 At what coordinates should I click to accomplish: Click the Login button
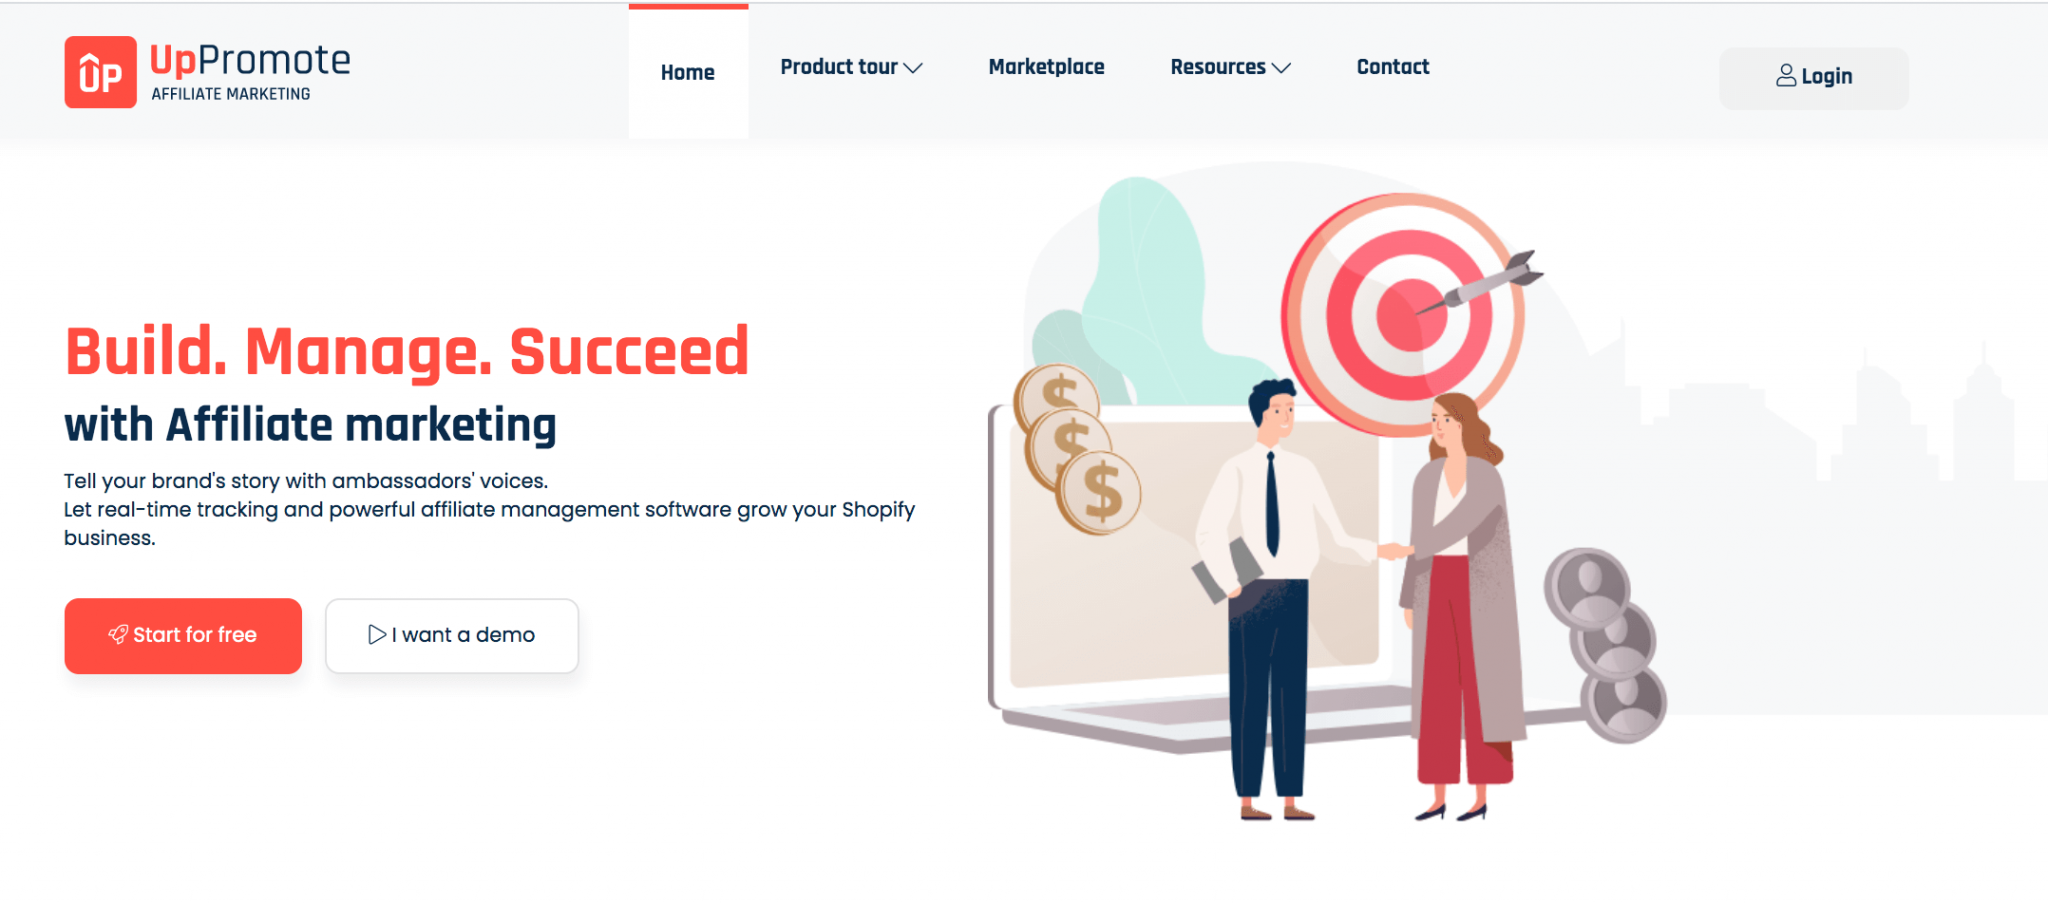[x=1813, y=77]
